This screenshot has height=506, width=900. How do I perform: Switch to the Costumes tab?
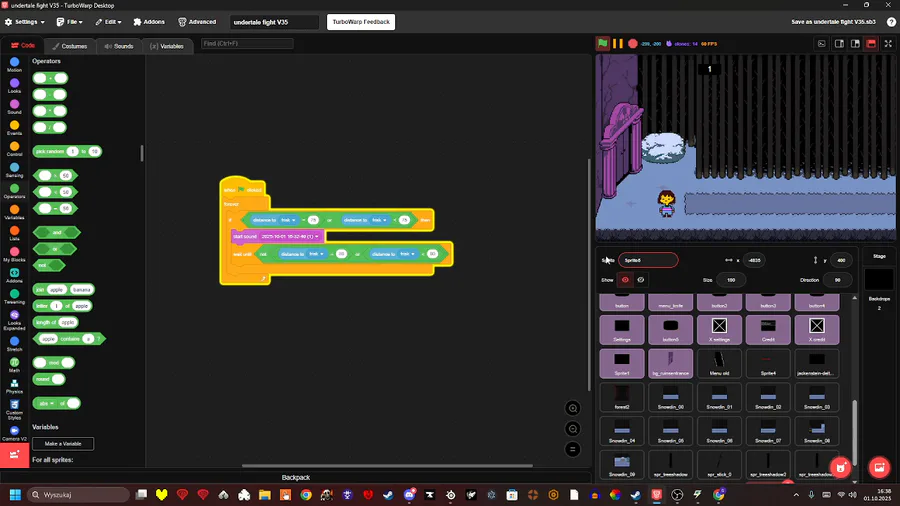pyautogui.click(x=70, y=46)
